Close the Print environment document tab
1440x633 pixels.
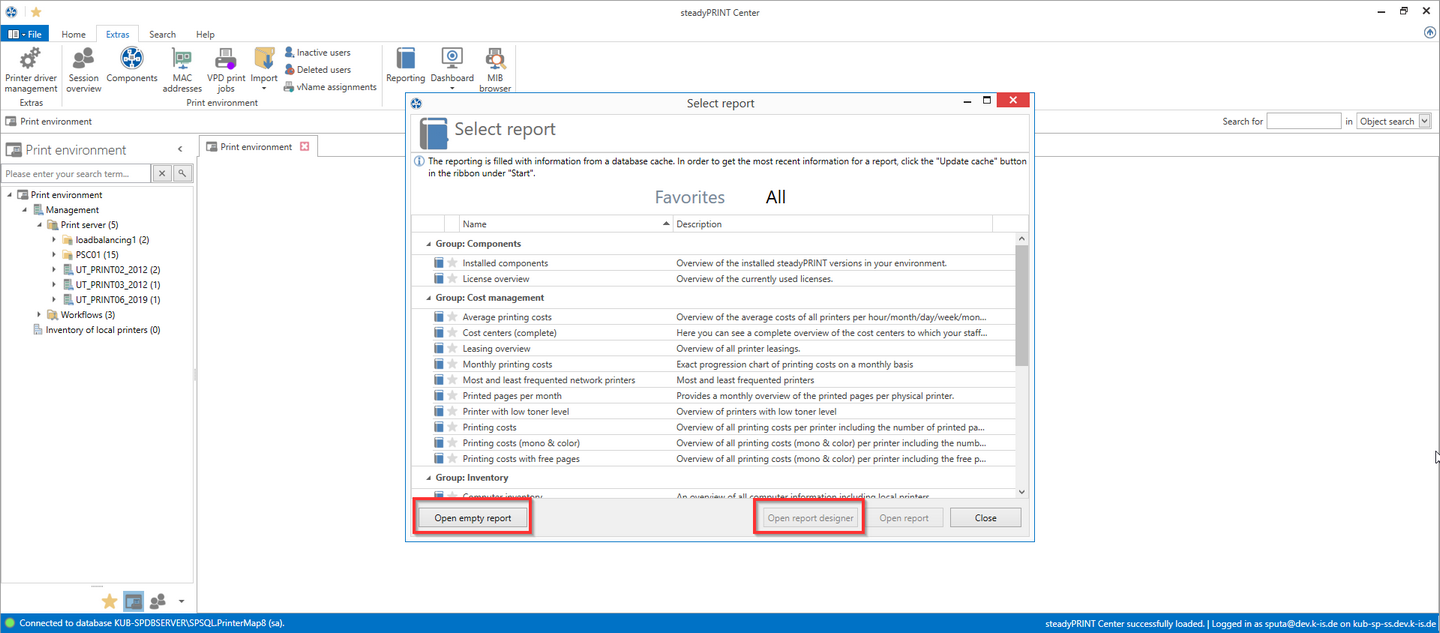point(305,147)
